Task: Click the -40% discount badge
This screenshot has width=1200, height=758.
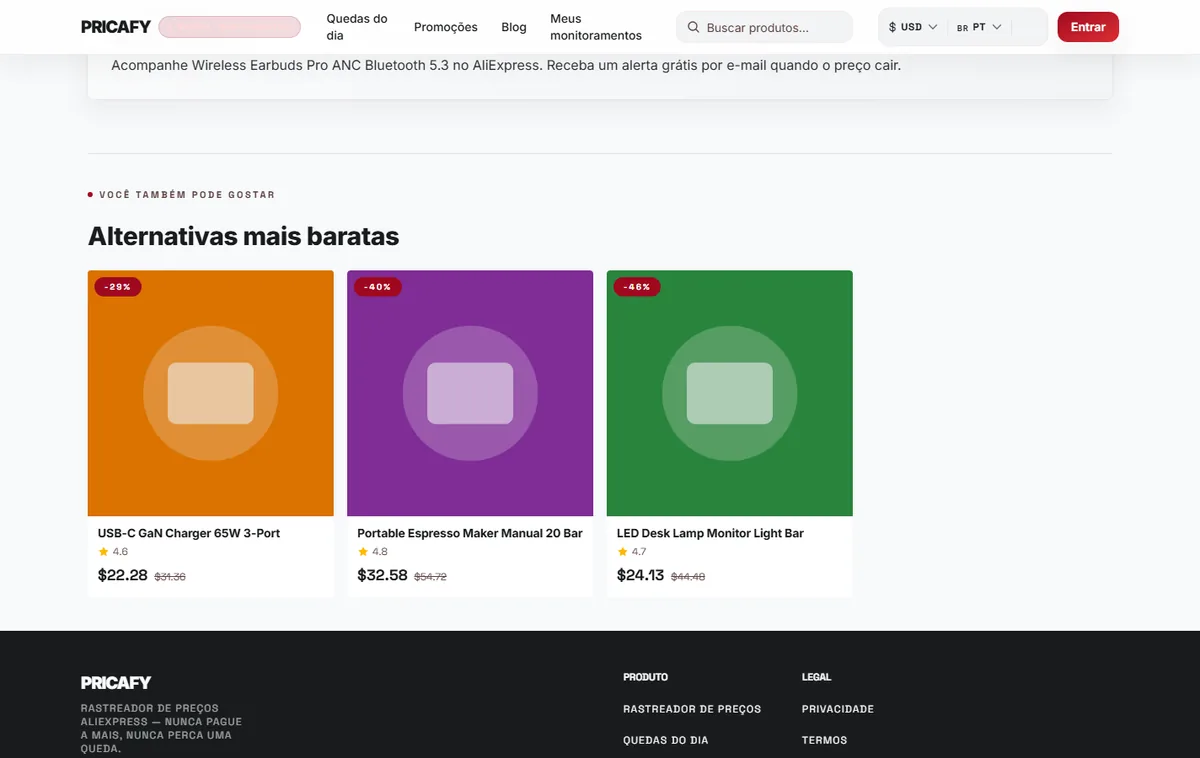Action: click(x=378, y=287)
